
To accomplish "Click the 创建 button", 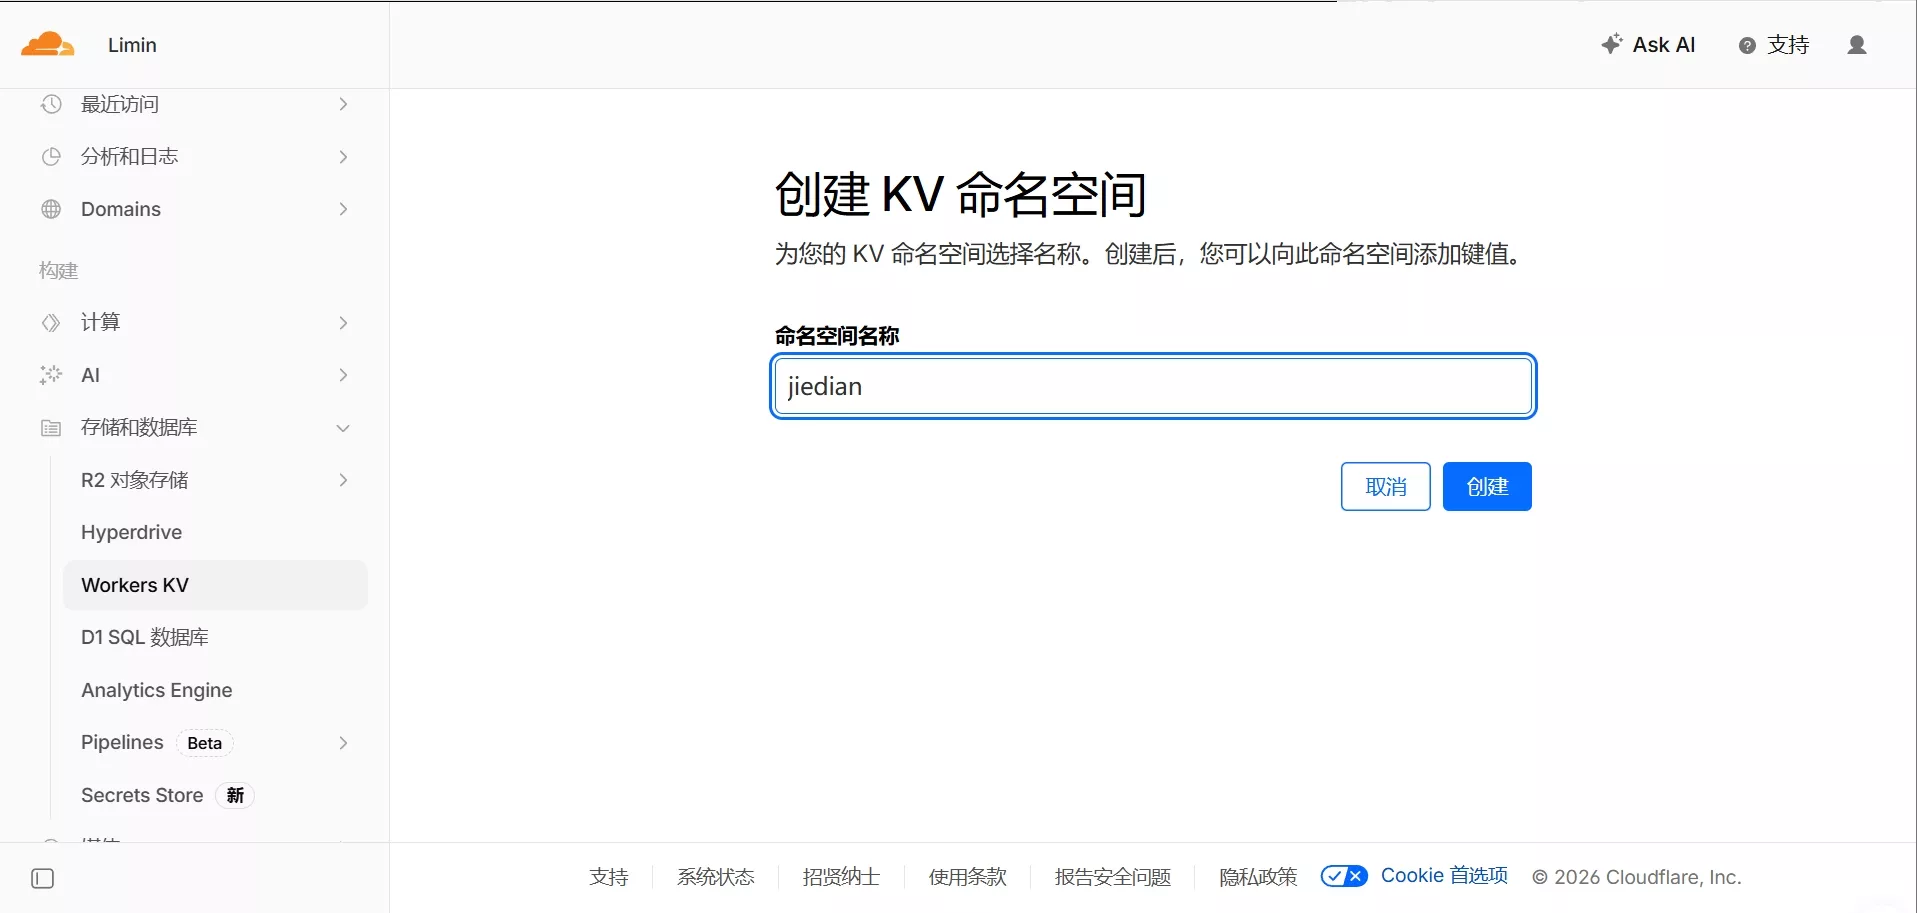I will (1487, 486).
